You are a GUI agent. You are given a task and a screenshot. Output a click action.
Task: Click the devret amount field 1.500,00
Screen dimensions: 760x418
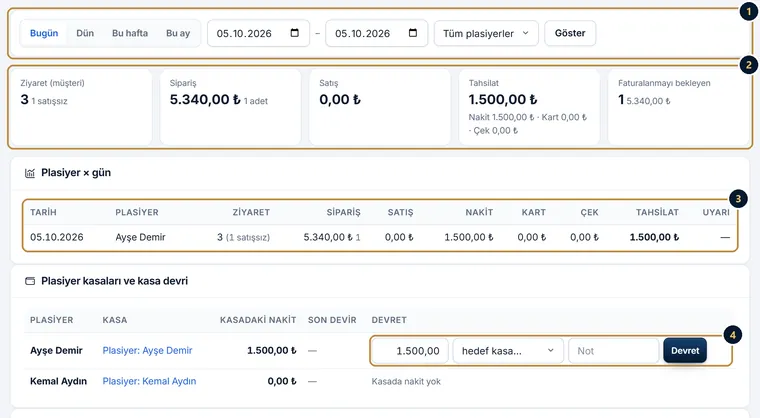click(410, 351)
